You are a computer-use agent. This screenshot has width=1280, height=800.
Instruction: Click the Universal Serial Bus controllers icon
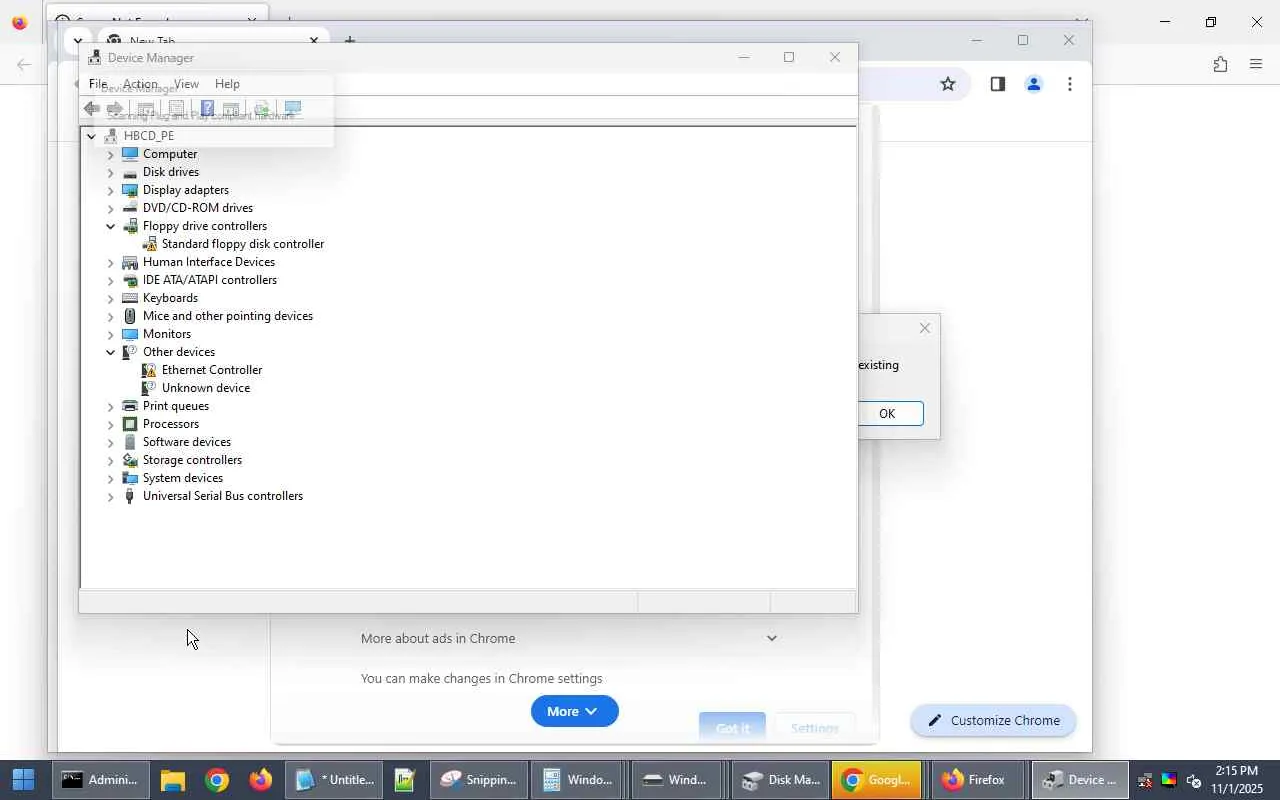(x=130, y=496)
